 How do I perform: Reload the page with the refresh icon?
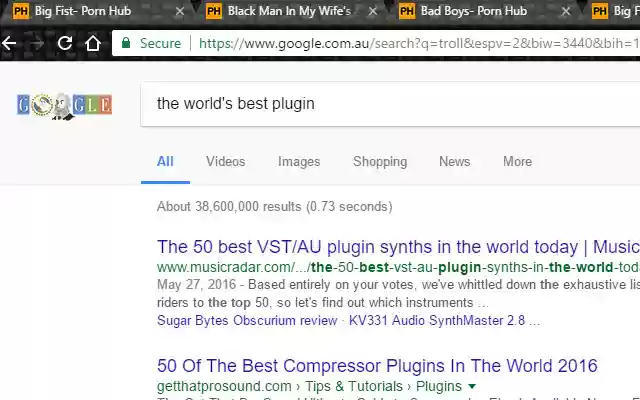(x=65, y=43)
